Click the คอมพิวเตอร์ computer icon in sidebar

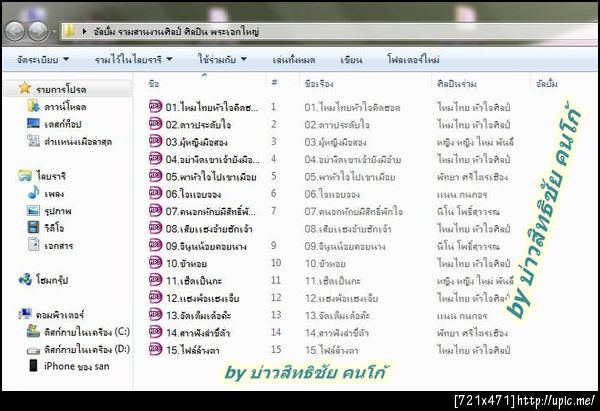(x=25, y=314)
